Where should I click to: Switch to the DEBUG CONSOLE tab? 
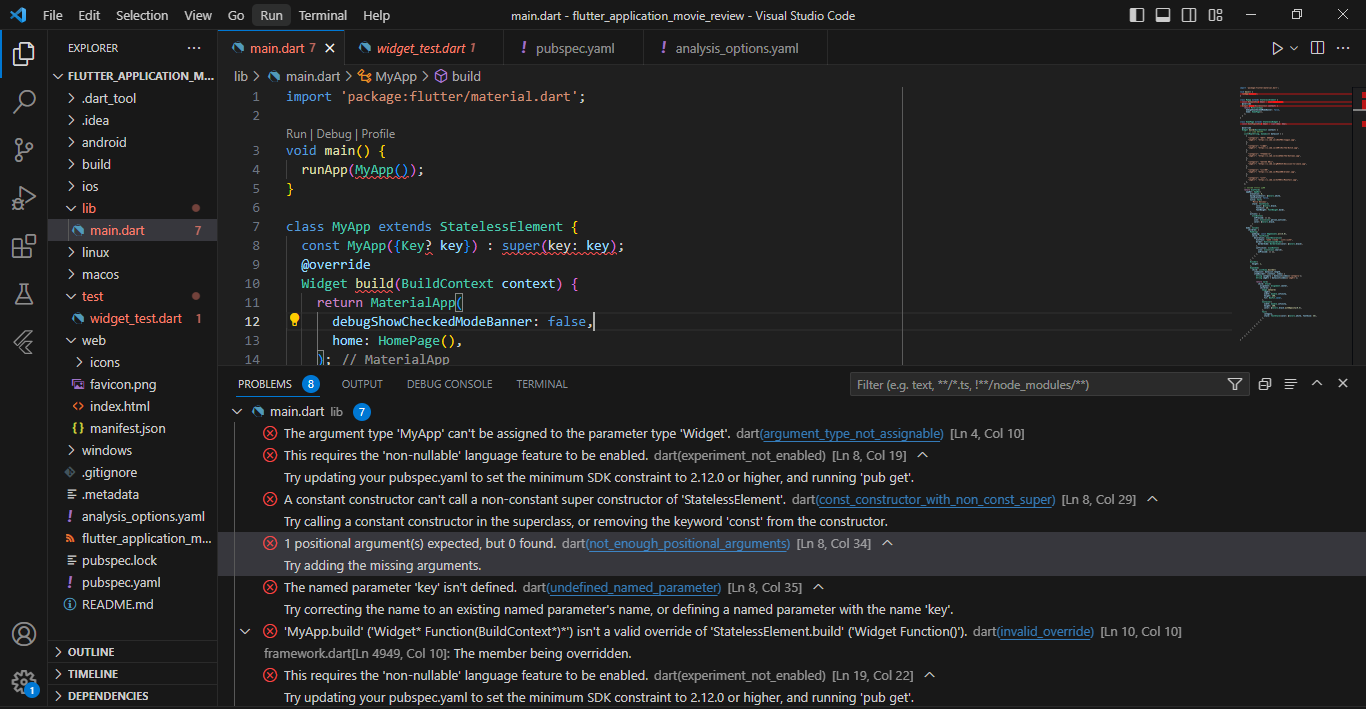click(x=449, y=384)
